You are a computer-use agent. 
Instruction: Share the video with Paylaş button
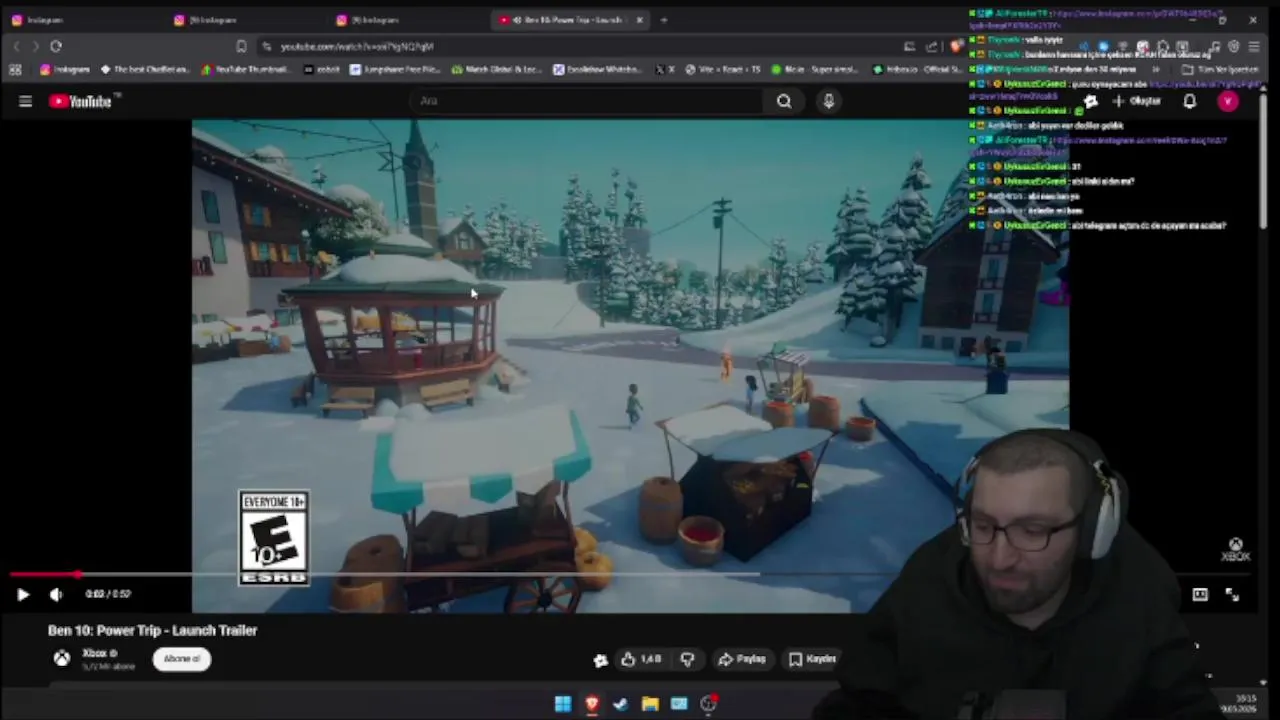point(741,659)
